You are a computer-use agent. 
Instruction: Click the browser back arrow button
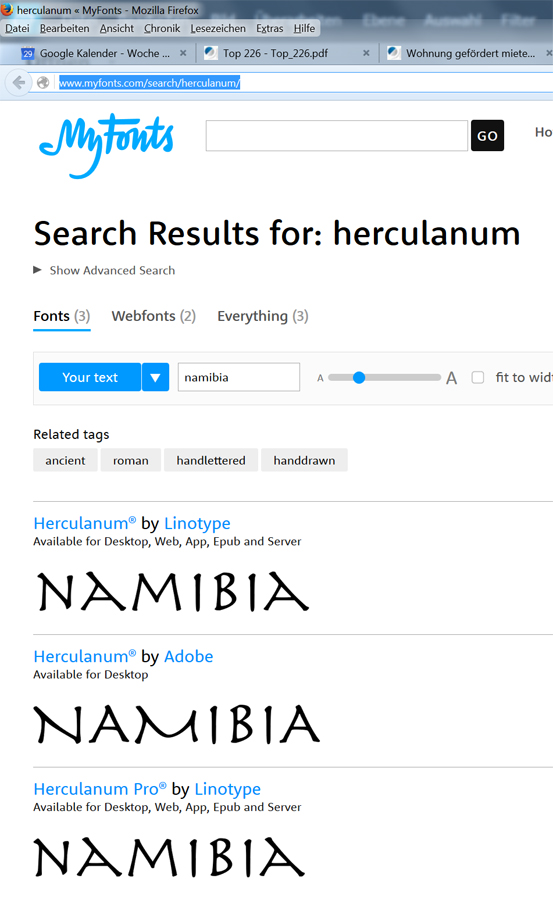[18, 83]
